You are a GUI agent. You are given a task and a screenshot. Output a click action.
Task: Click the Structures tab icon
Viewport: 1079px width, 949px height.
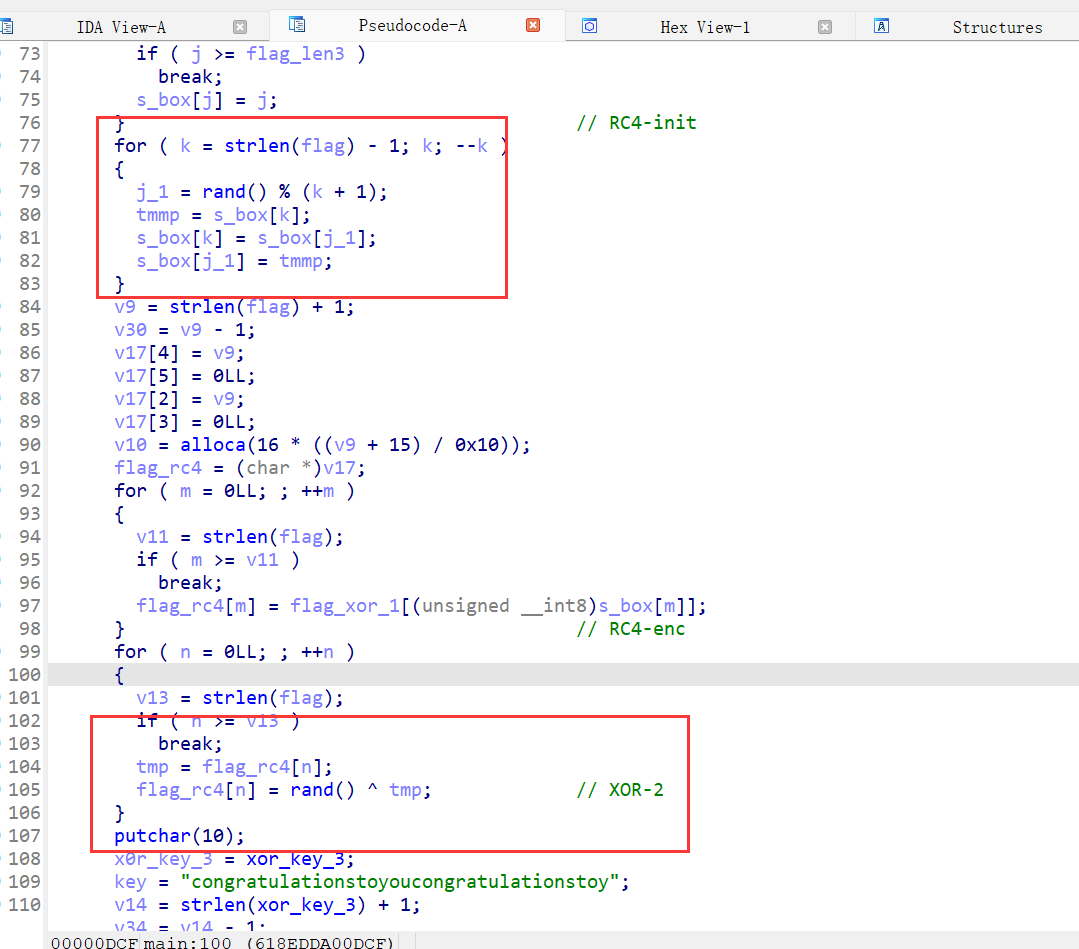[x=882, y=26]
